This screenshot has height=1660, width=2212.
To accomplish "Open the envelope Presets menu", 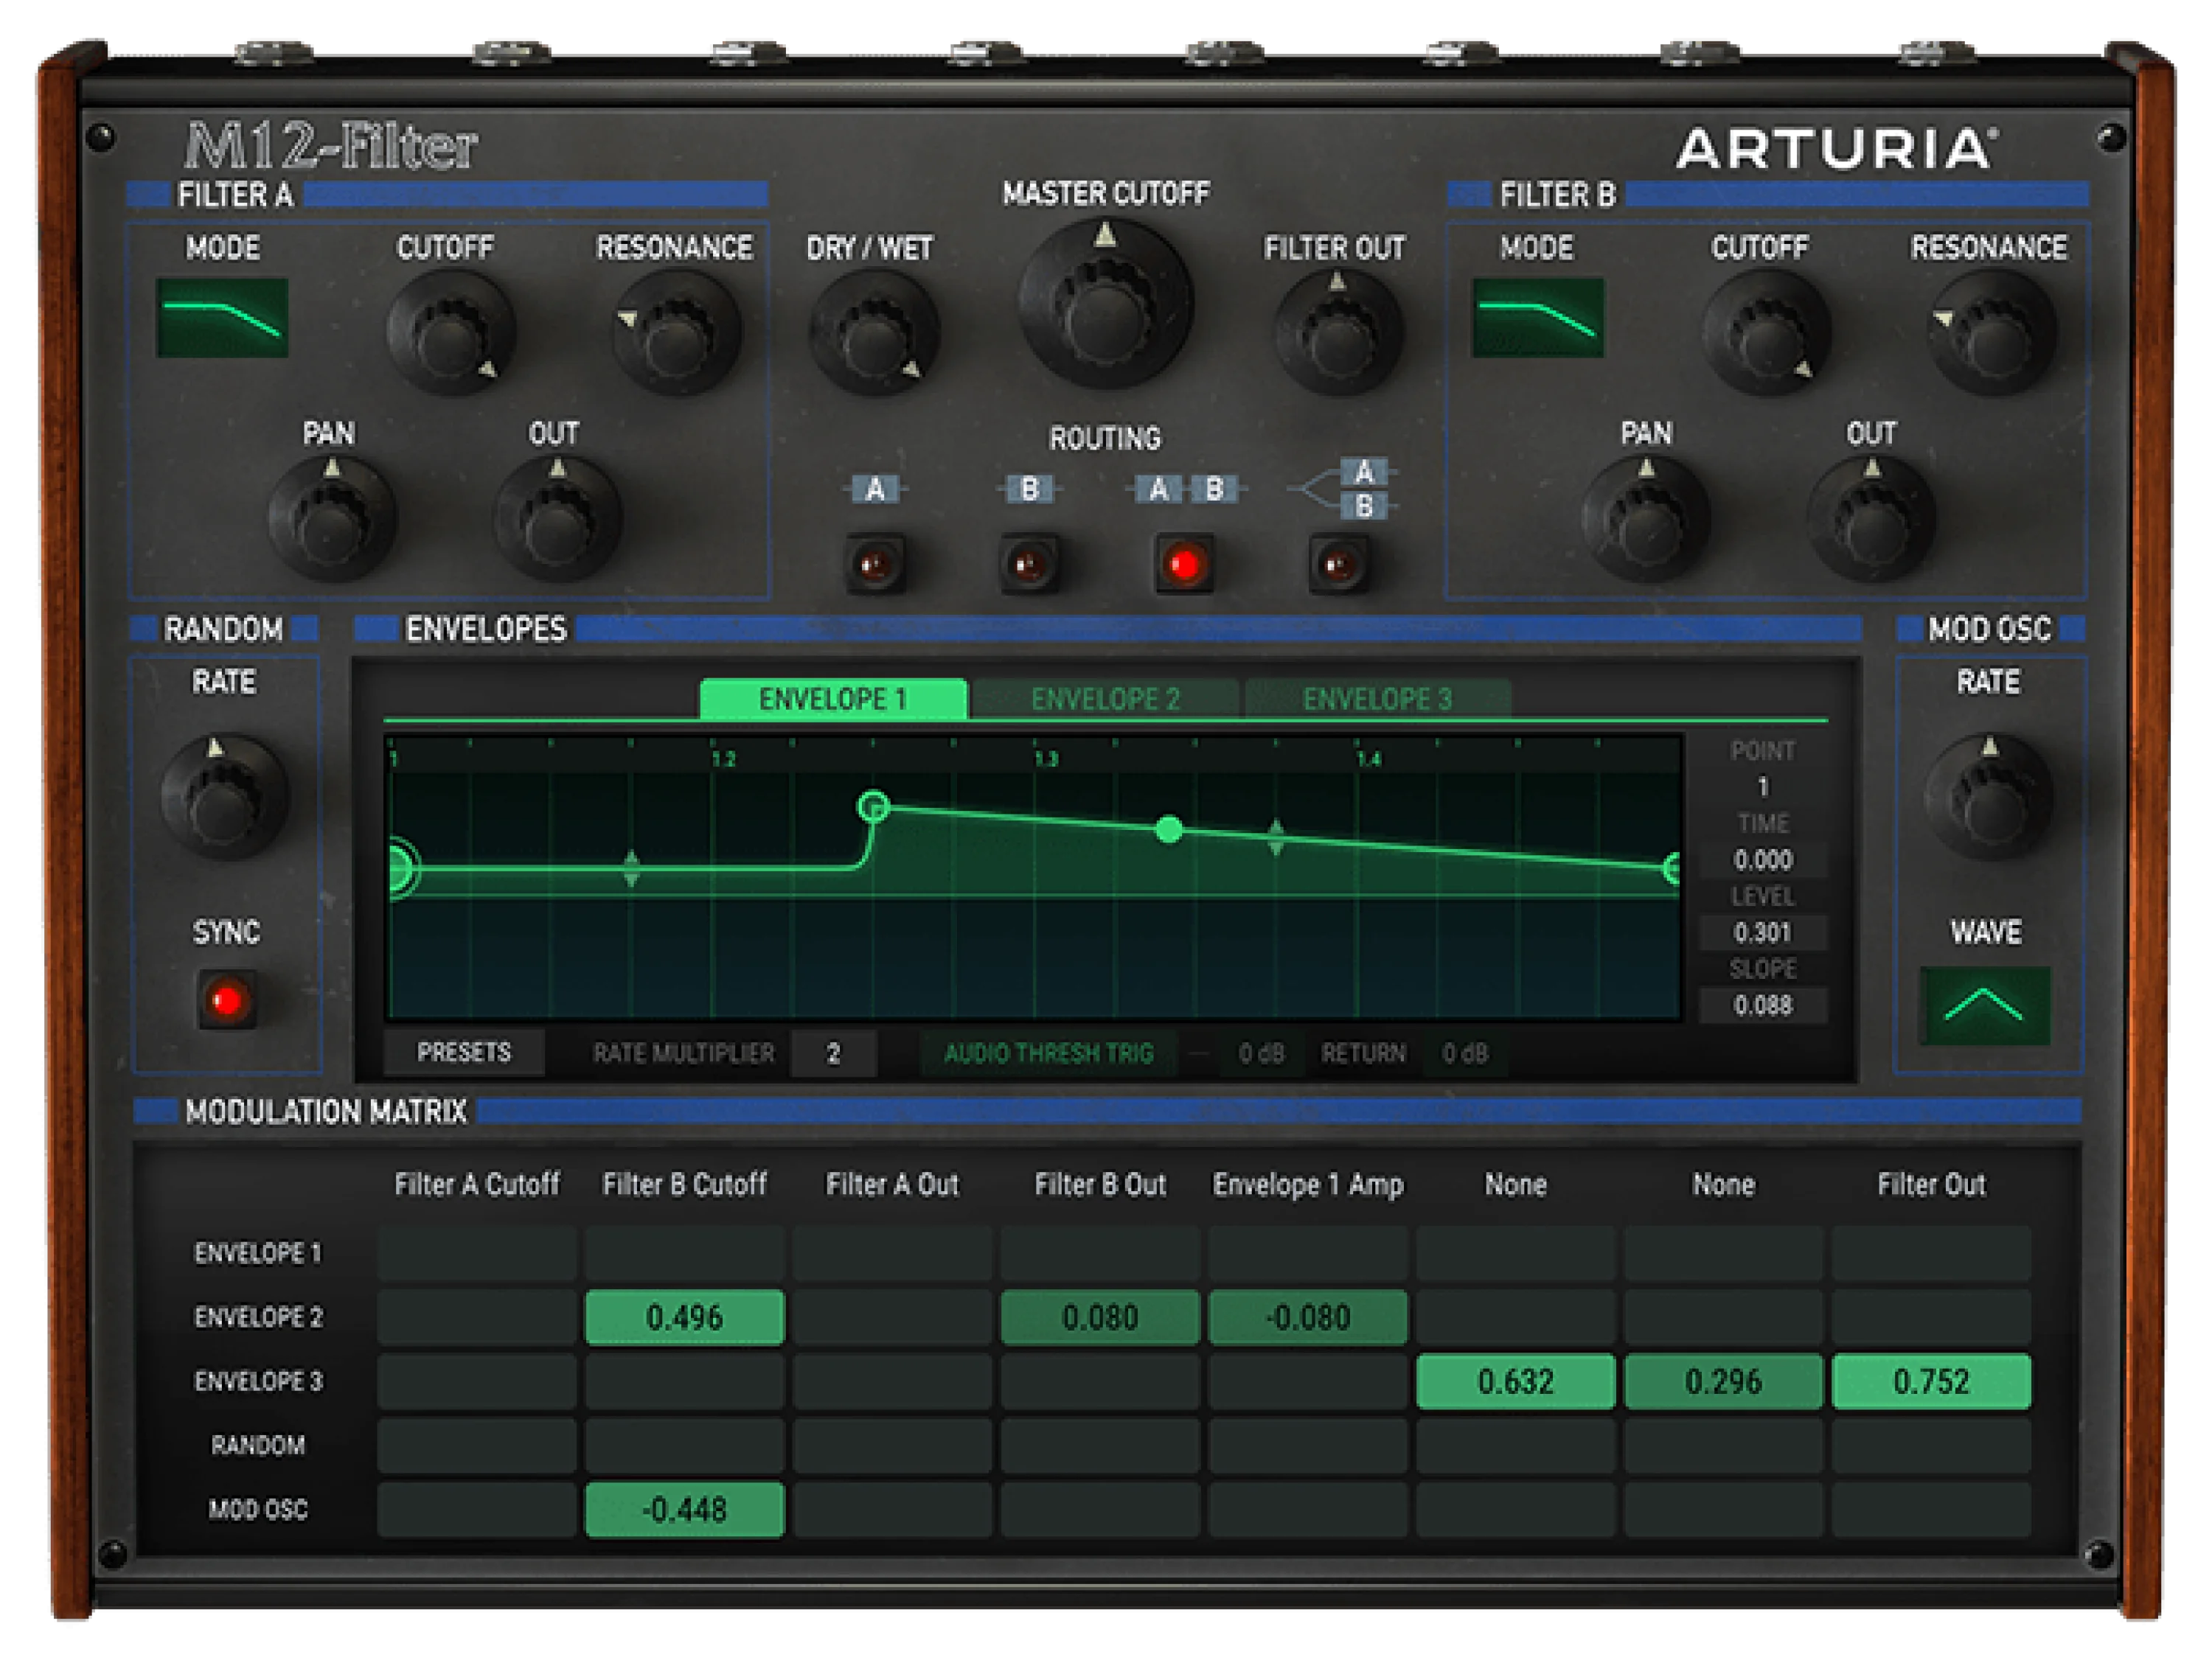I will point(464,1052).
